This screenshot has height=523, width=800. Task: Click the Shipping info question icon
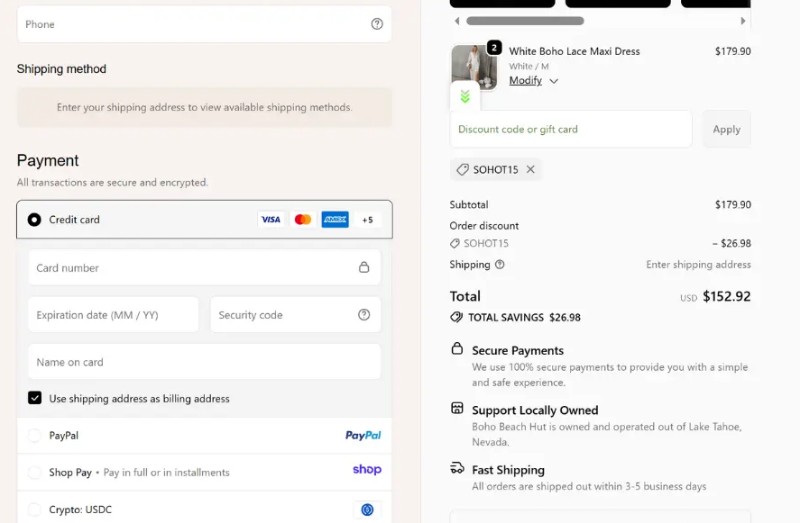(499, 264)
